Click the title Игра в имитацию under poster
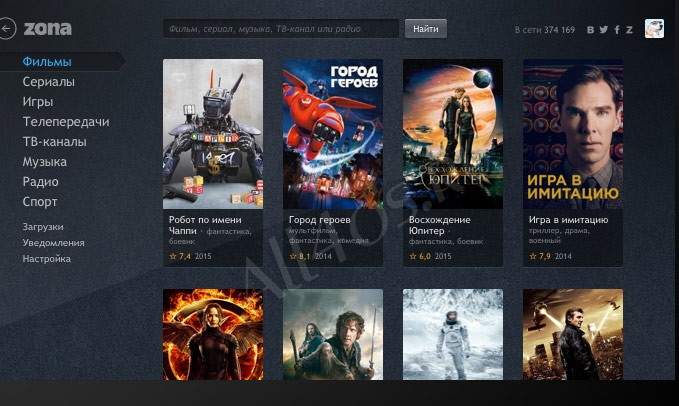The width and height of the screenshot is (679, 406). coord(568,220)
